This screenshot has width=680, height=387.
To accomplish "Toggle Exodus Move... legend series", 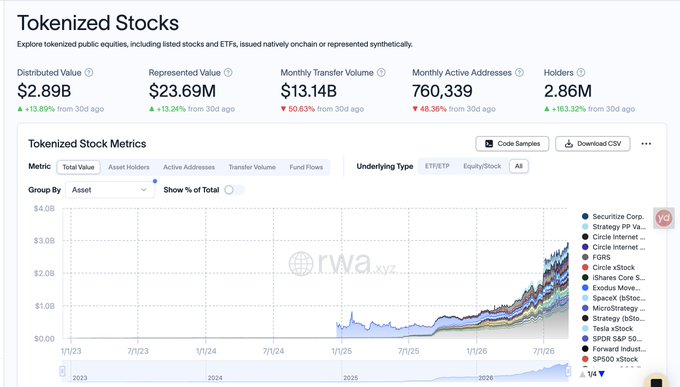I will coord(611,288).
